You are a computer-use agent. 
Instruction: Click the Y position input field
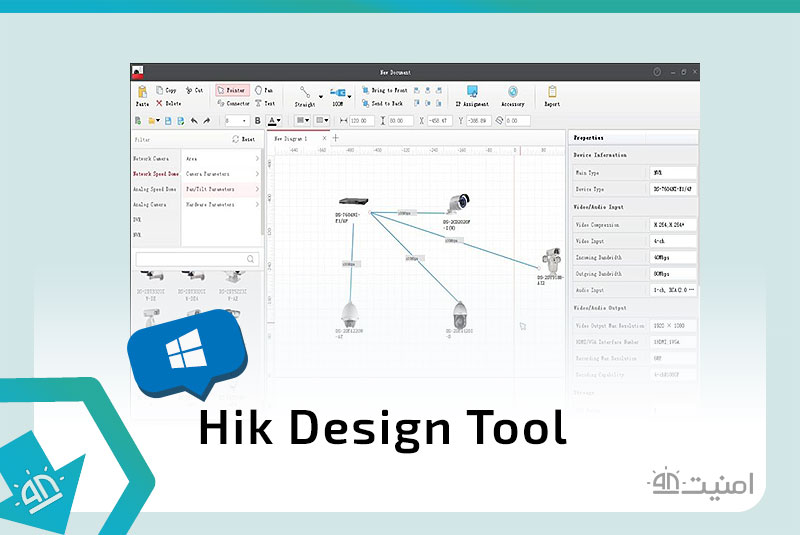(x=479, y=121)
